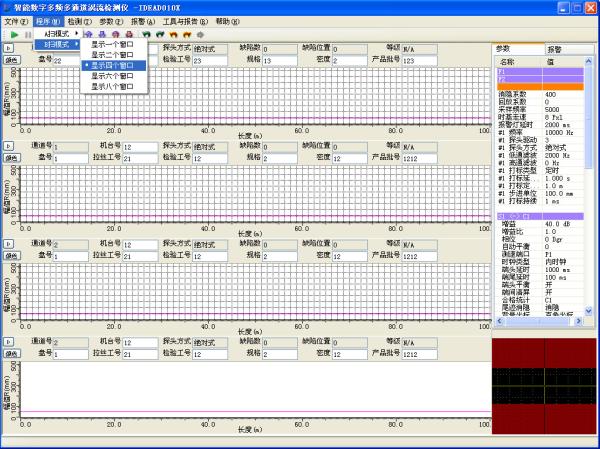
Task: Click down arrow of parameter list scrollbar
Action: click(x=589, y=311)
